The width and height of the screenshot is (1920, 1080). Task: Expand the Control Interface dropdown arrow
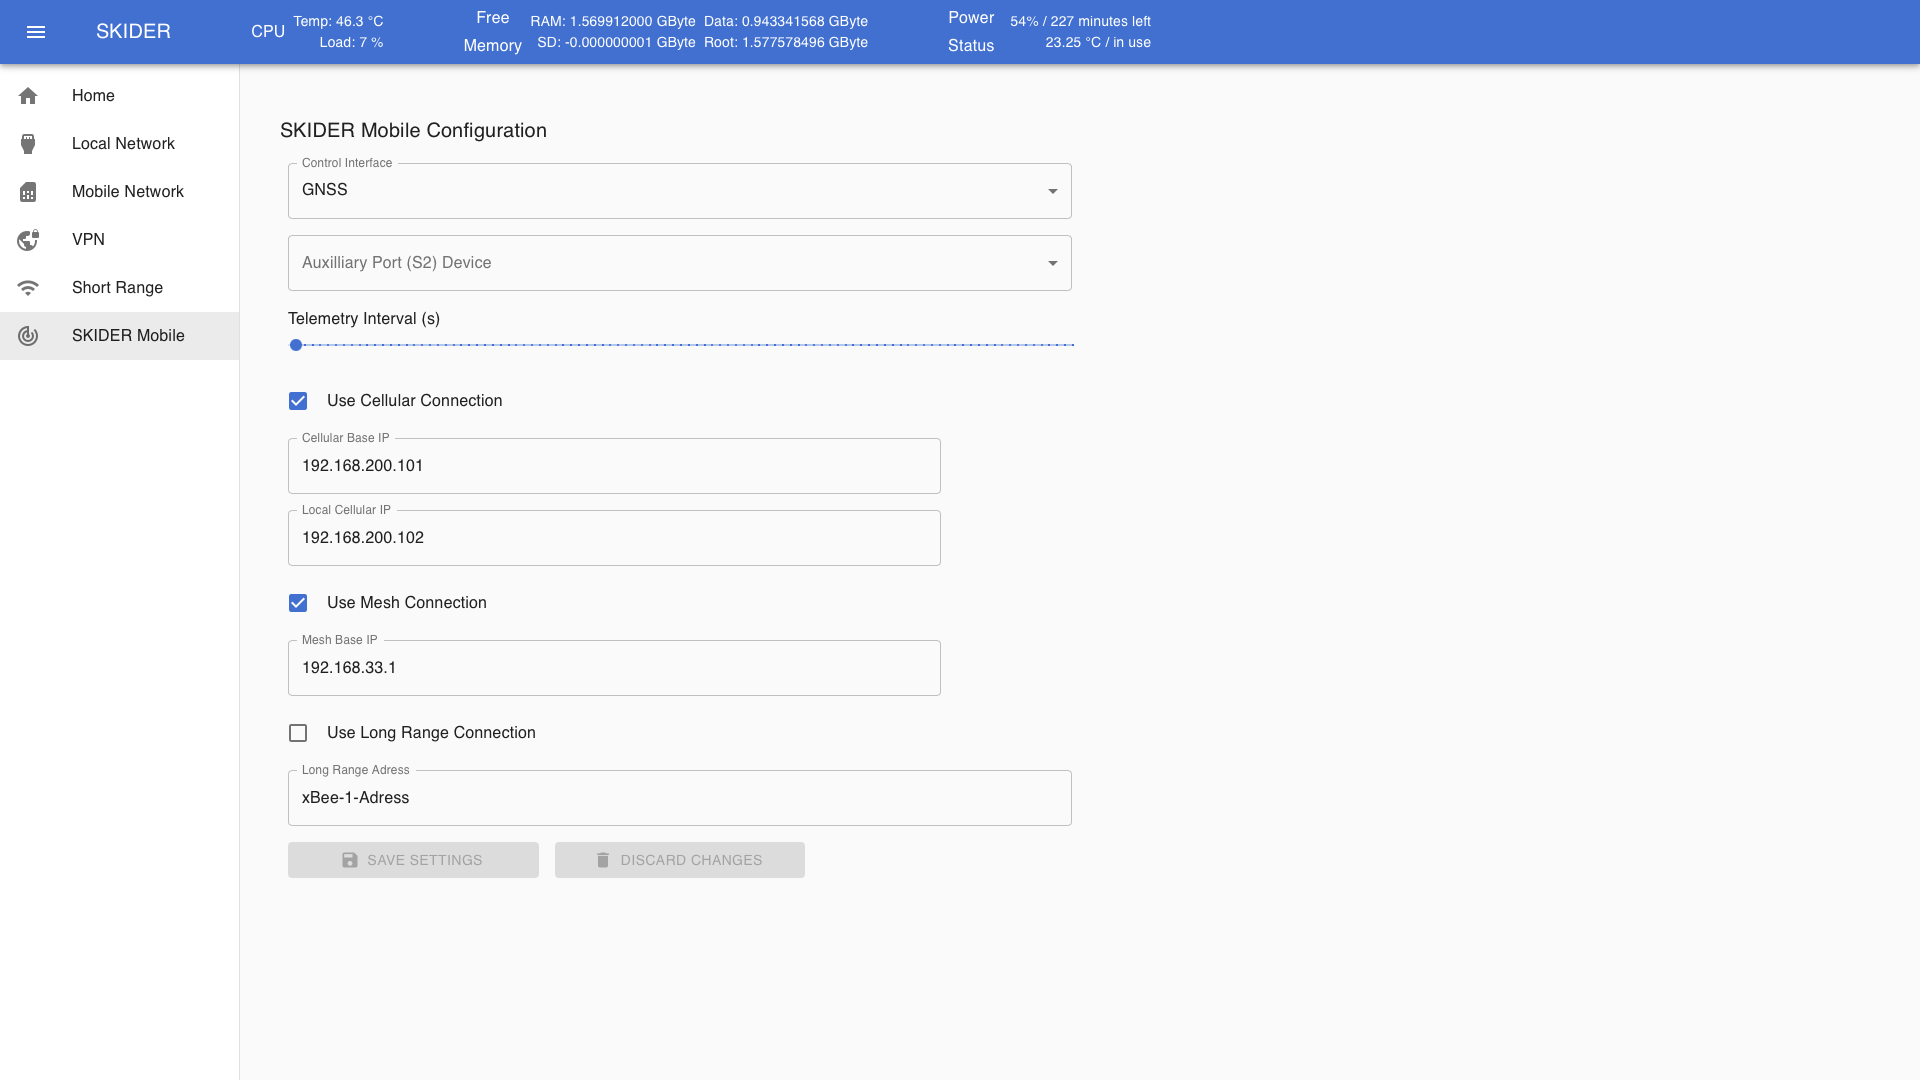click(1052, 191)
